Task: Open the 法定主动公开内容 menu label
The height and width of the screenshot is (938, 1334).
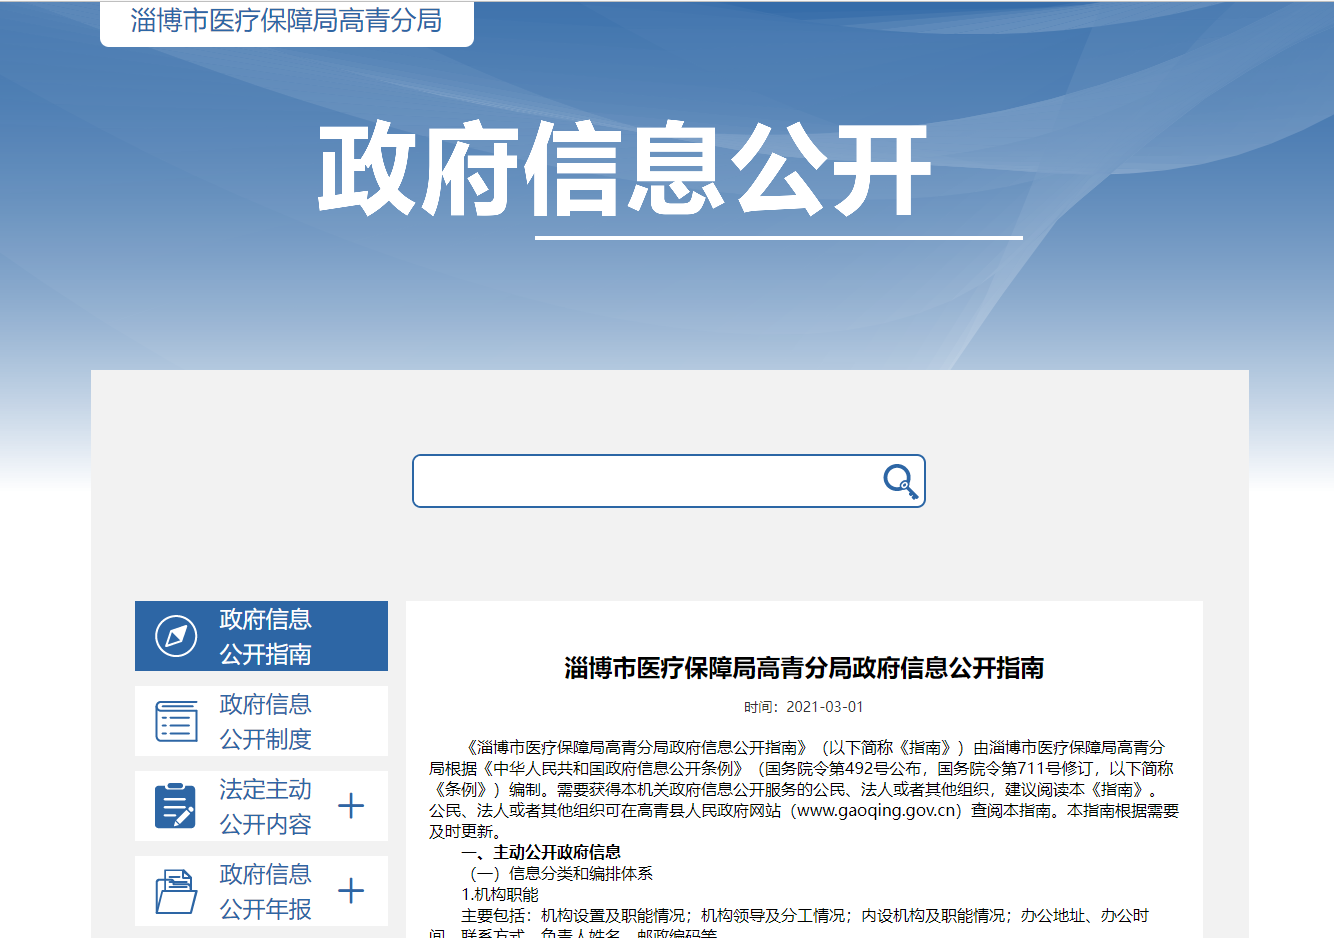Action: coord(265,806)
